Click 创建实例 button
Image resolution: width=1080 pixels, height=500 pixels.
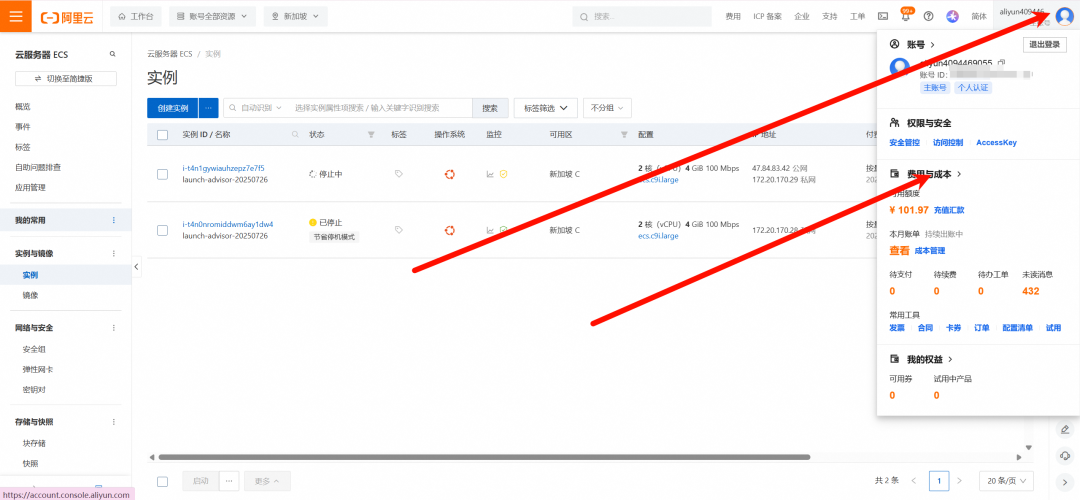point(173,108)
